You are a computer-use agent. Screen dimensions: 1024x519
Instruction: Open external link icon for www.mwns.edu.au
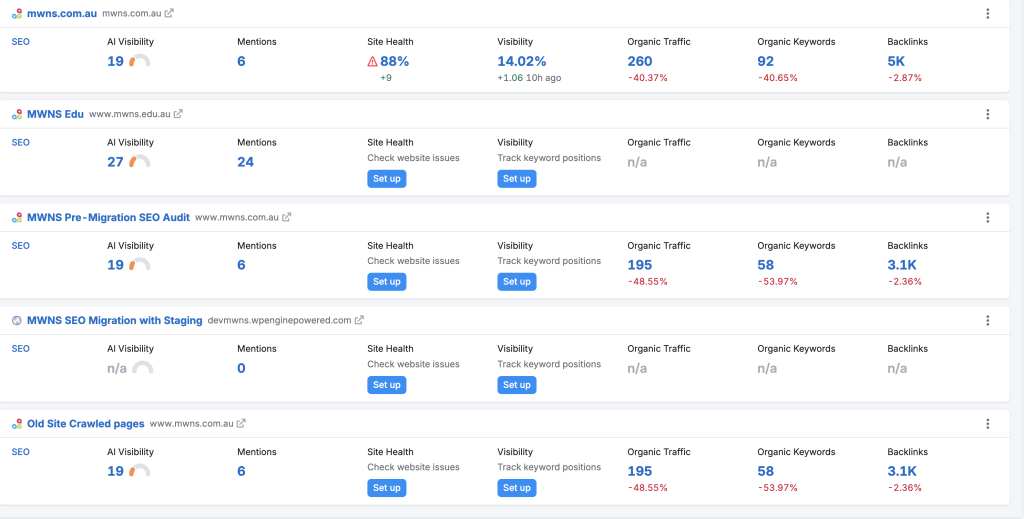click(179, 114)
